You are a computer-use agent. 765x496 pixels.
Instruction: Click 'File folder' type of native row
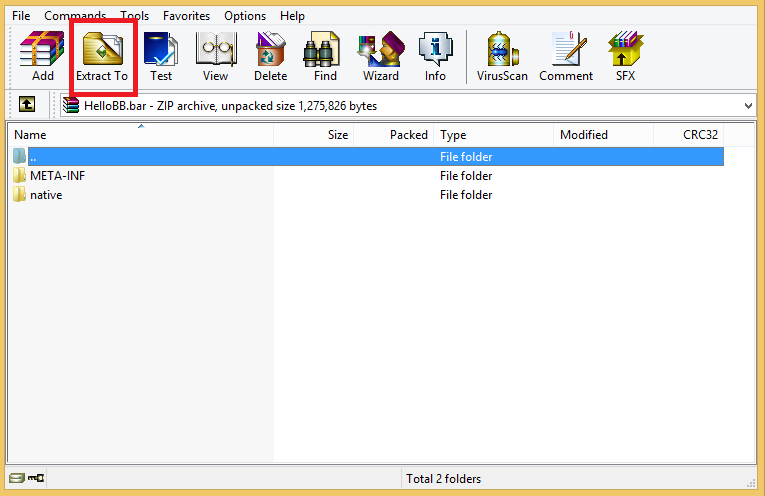[x=466, y=195]
